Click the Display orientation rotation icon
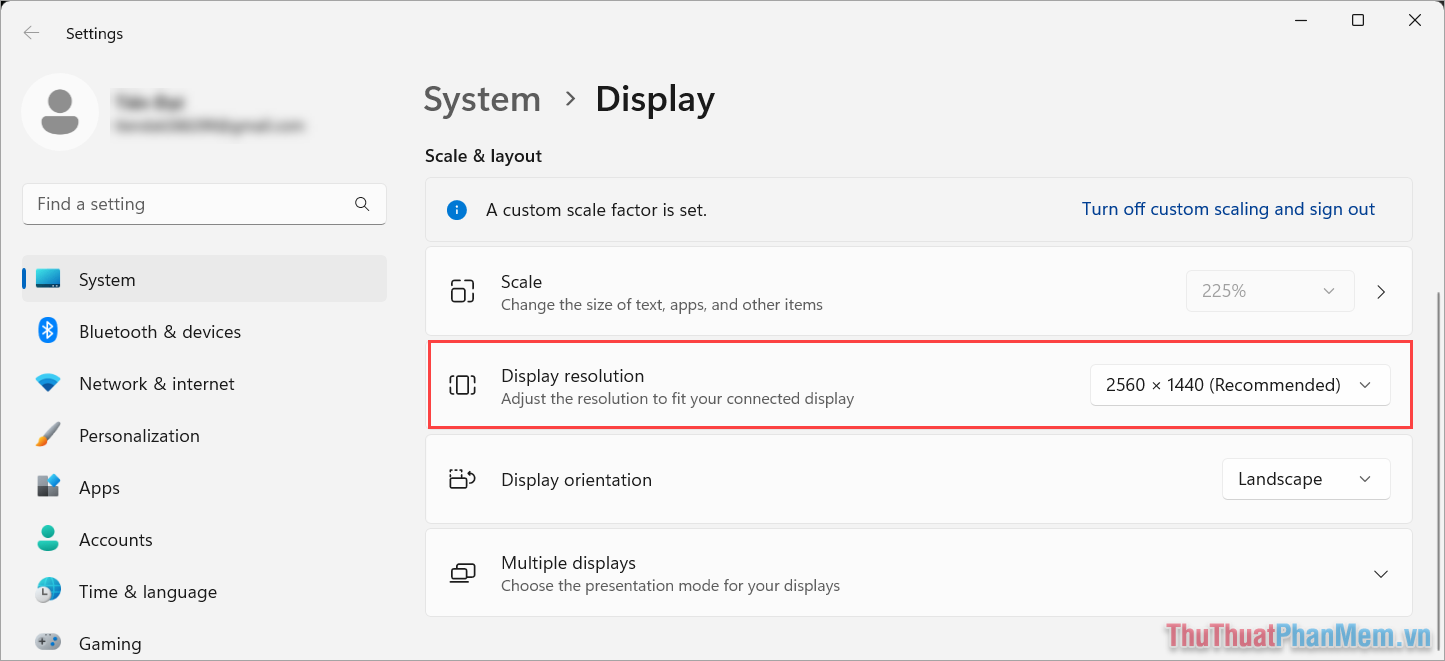Image resolution: width=1445 pixels, height=661 pixels. (x=462, y=478)
